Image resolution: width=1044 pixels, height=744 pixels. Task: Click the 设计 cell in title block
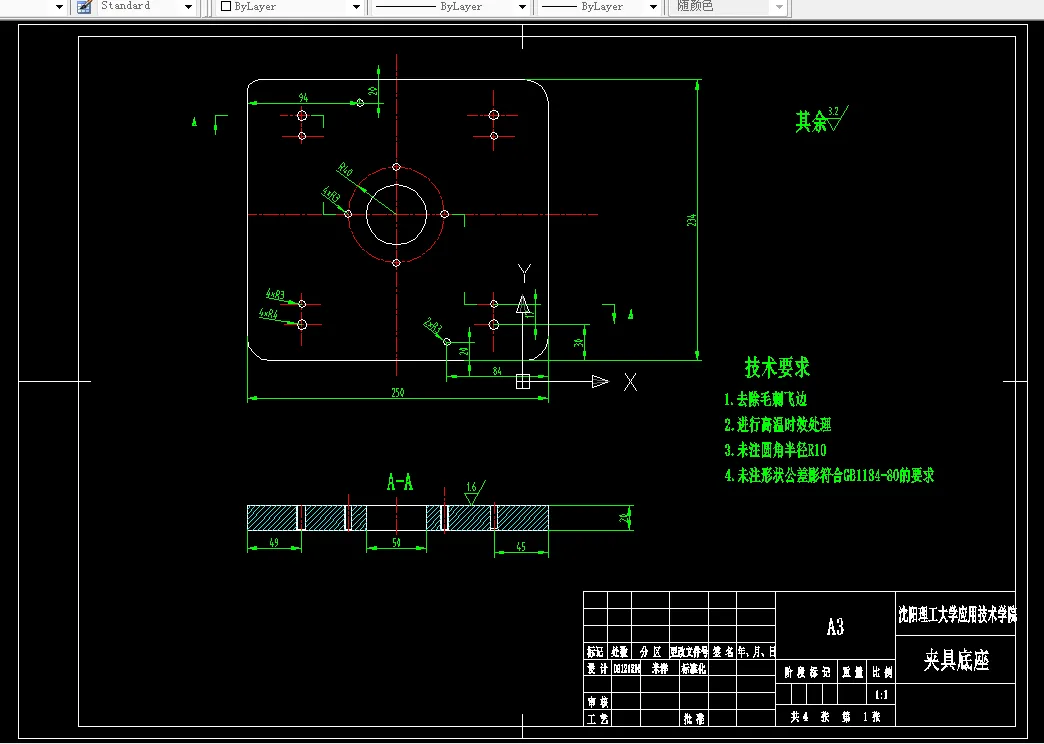click(597, 669)
